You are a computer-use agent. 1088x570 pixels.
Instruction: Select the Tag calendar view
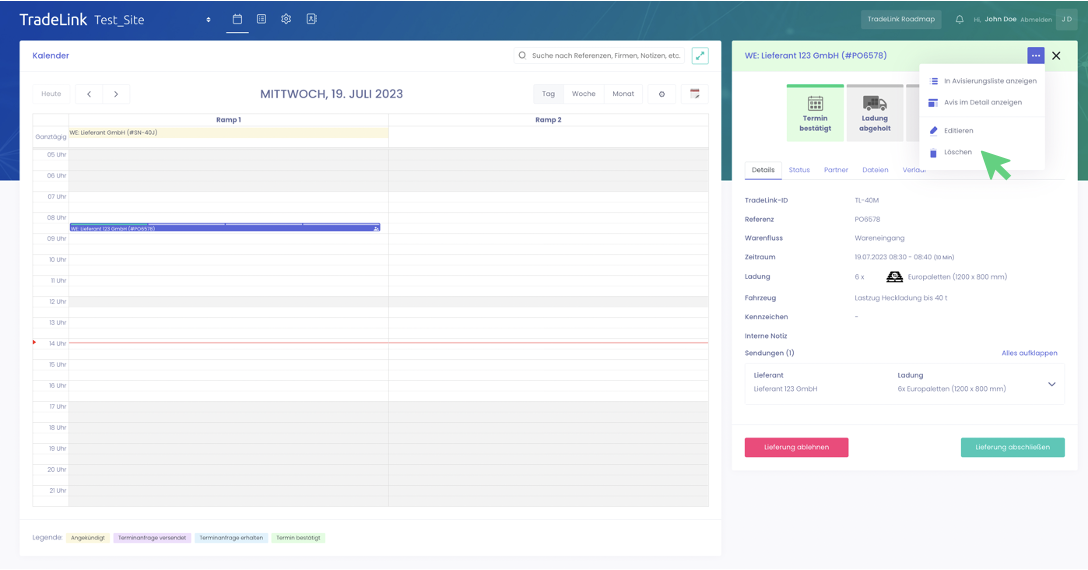click(548, 94)
